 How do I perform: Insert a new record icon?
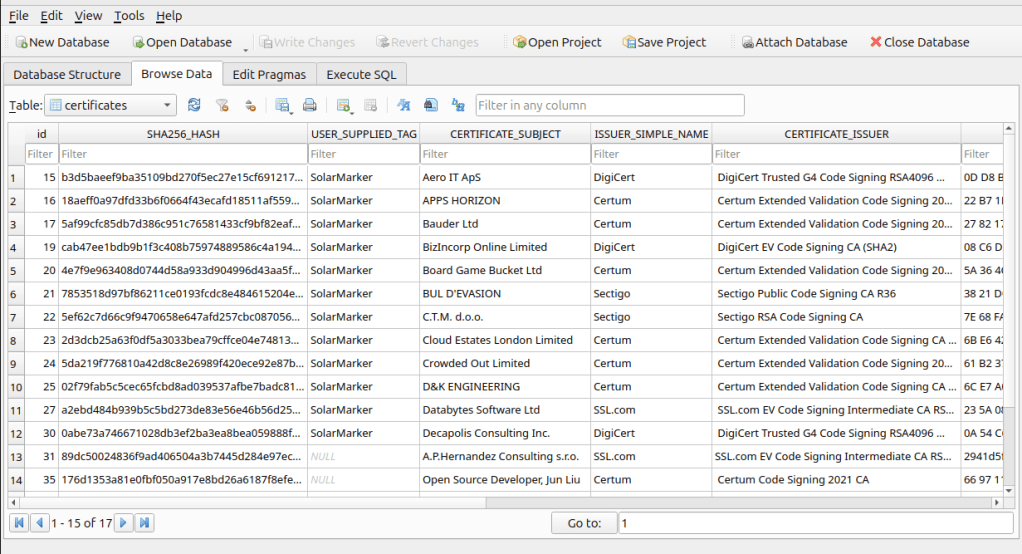point(344,105)
